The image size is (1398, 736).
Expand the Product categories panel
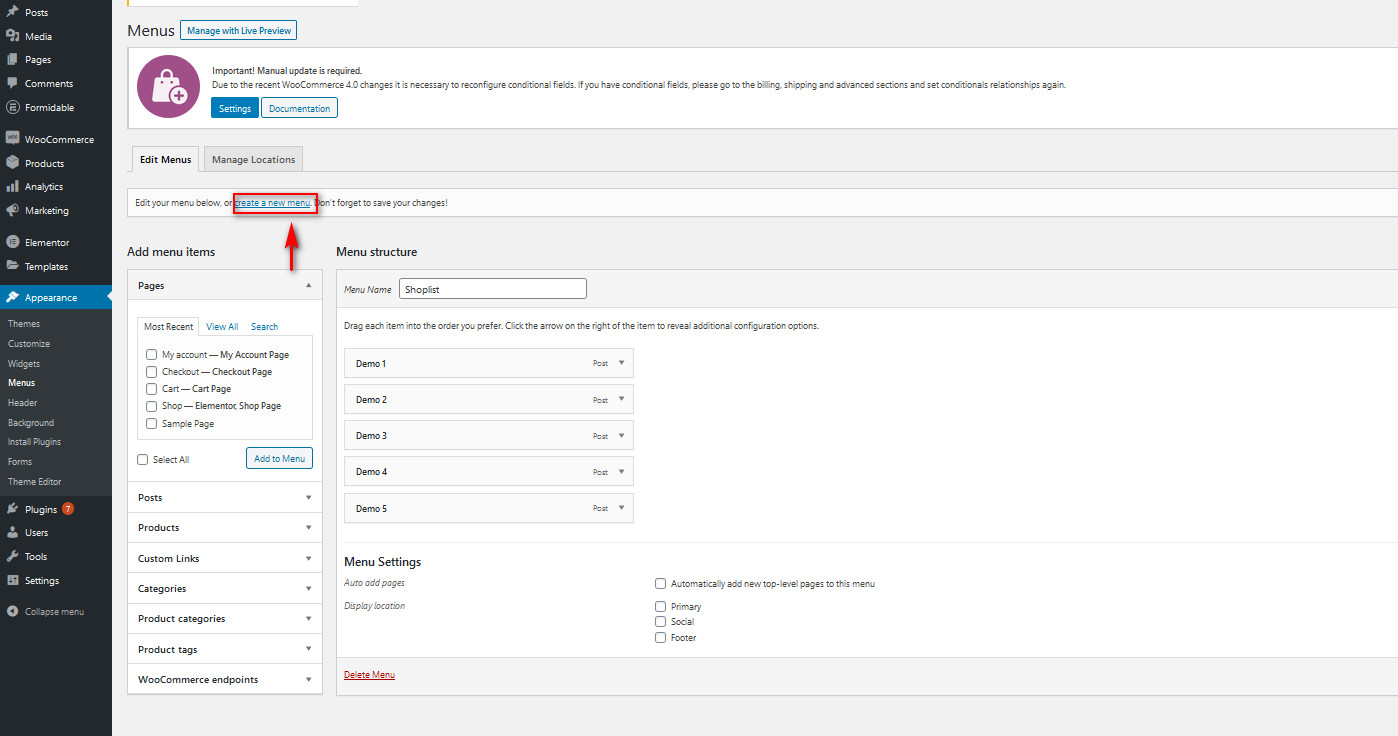308,618
